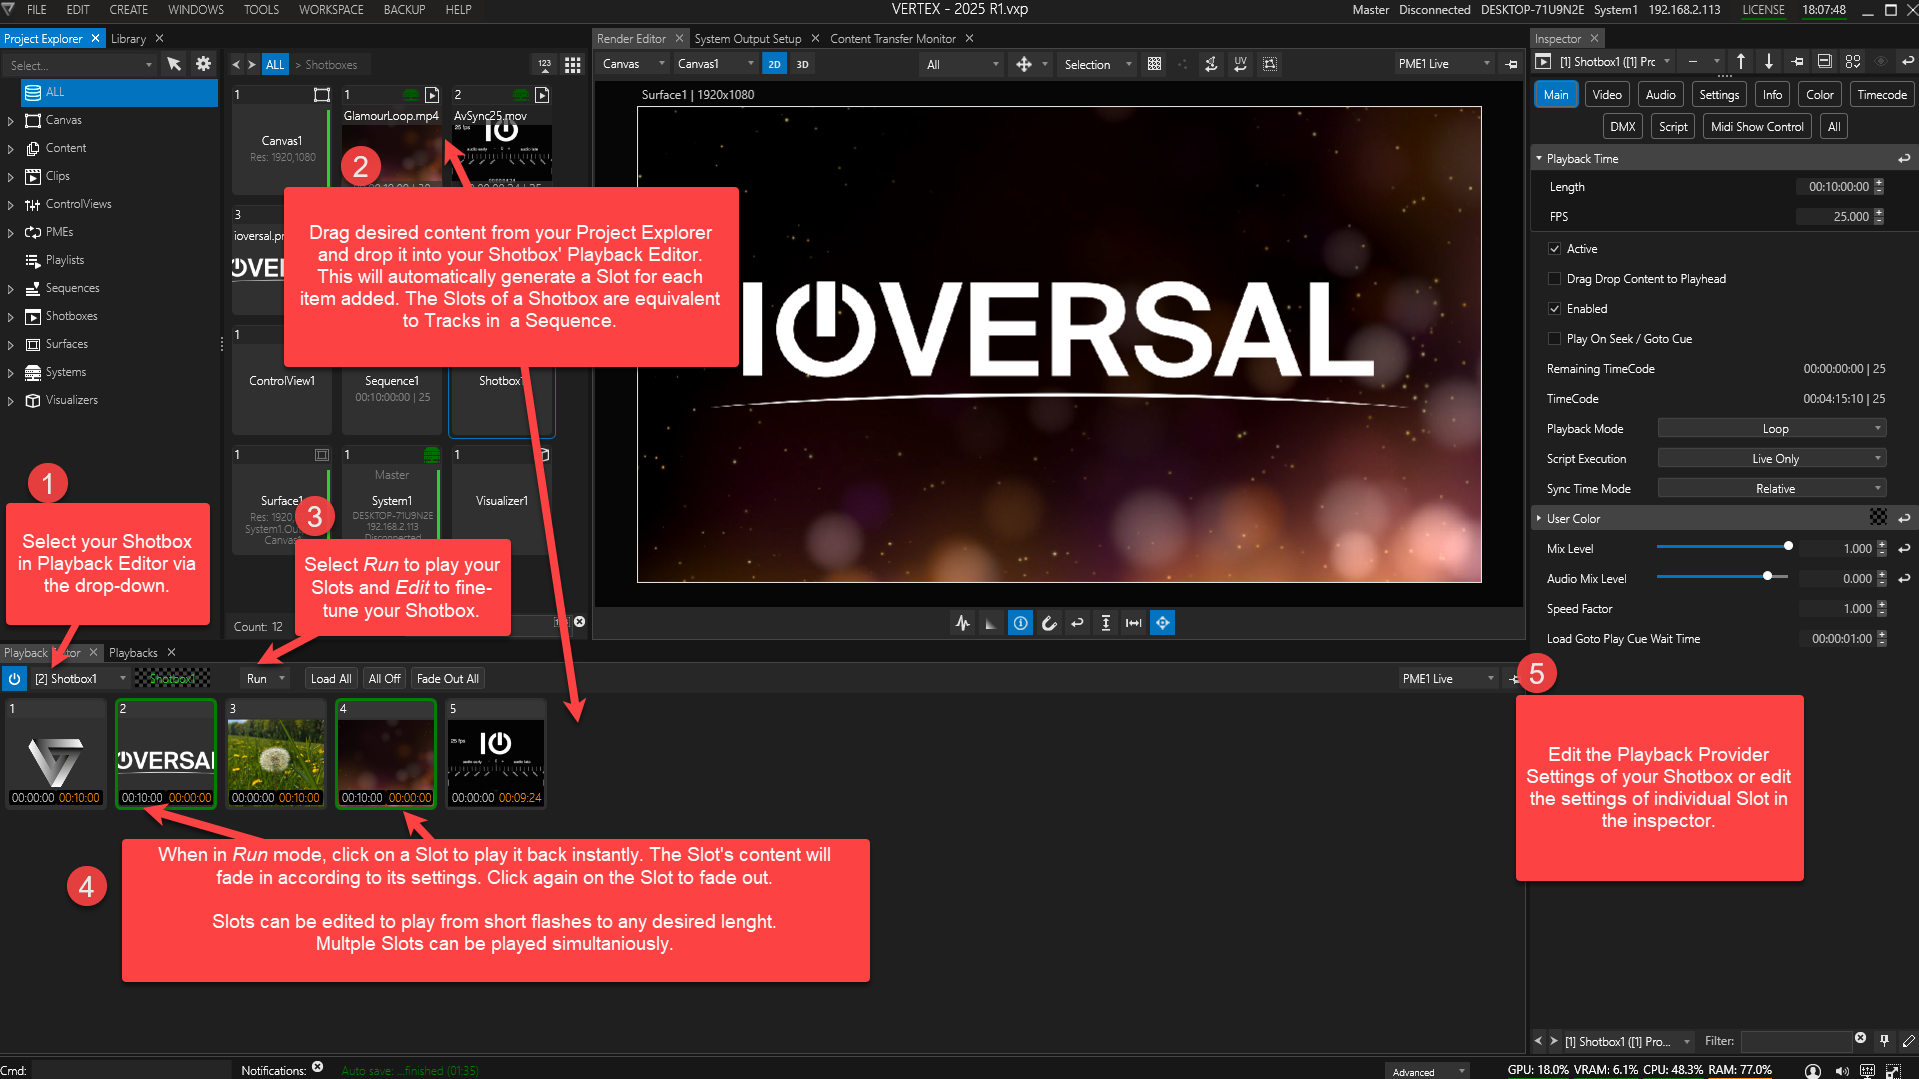The image size is (1919, 1079).
Task: Check Play On Seek / Goto Cue
Action: [1554, 339]
